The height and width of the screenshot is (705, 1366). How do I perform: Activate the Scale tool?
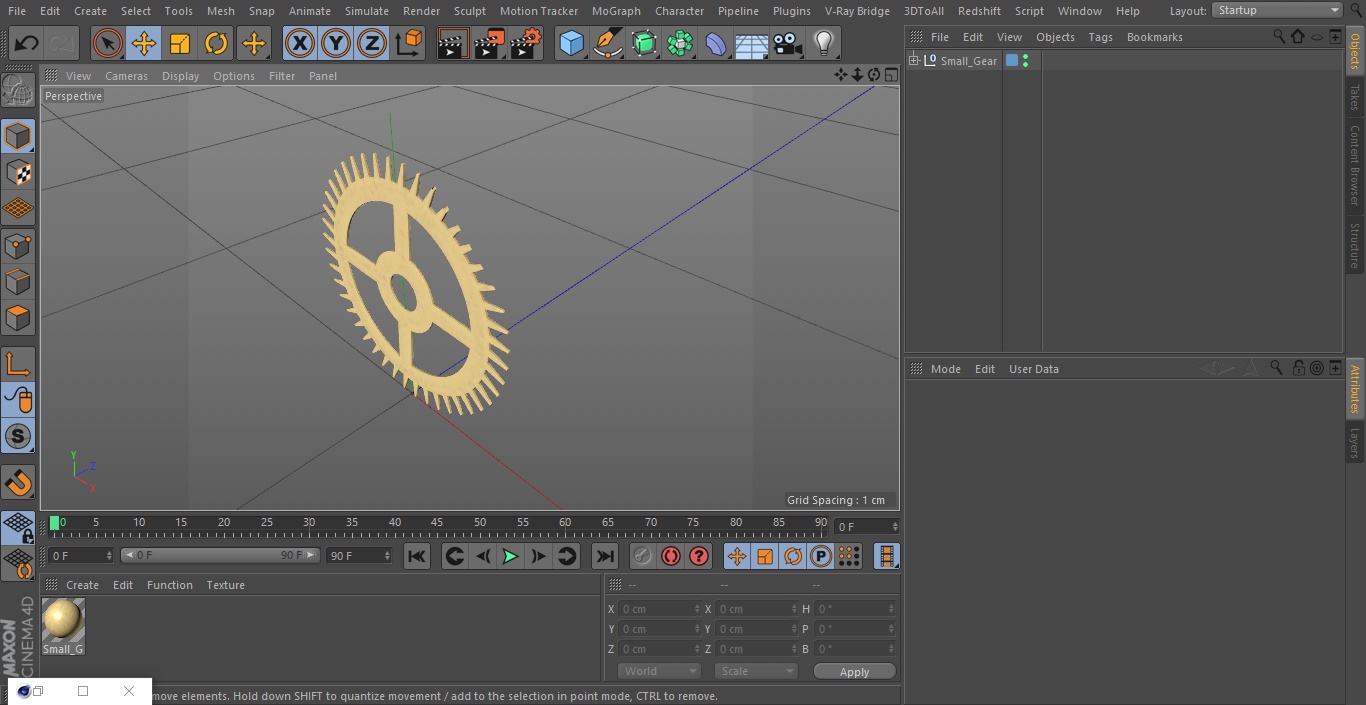pyautogui.click(x=180, y=44)
